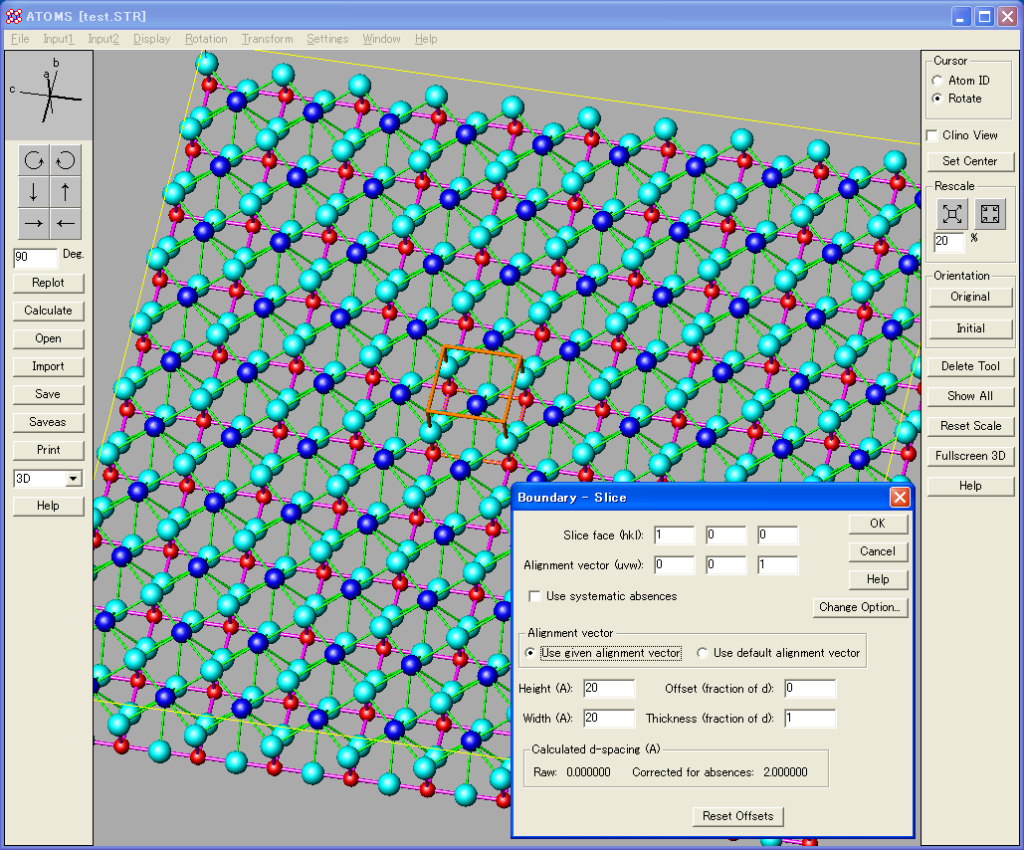The width and height of the screenshot is (1024, 850).
Task: Close the Boundary - Slice dialog
Action: [x=899, y=497]
